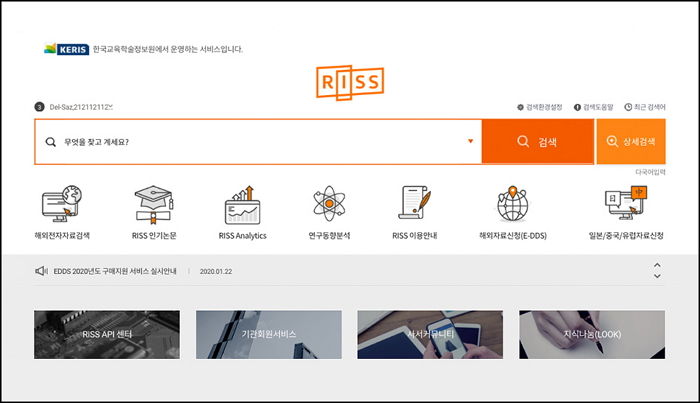Screen dimensions: 700x403
Task: Show the previous notice with up chevron
Action: point(657,265)
